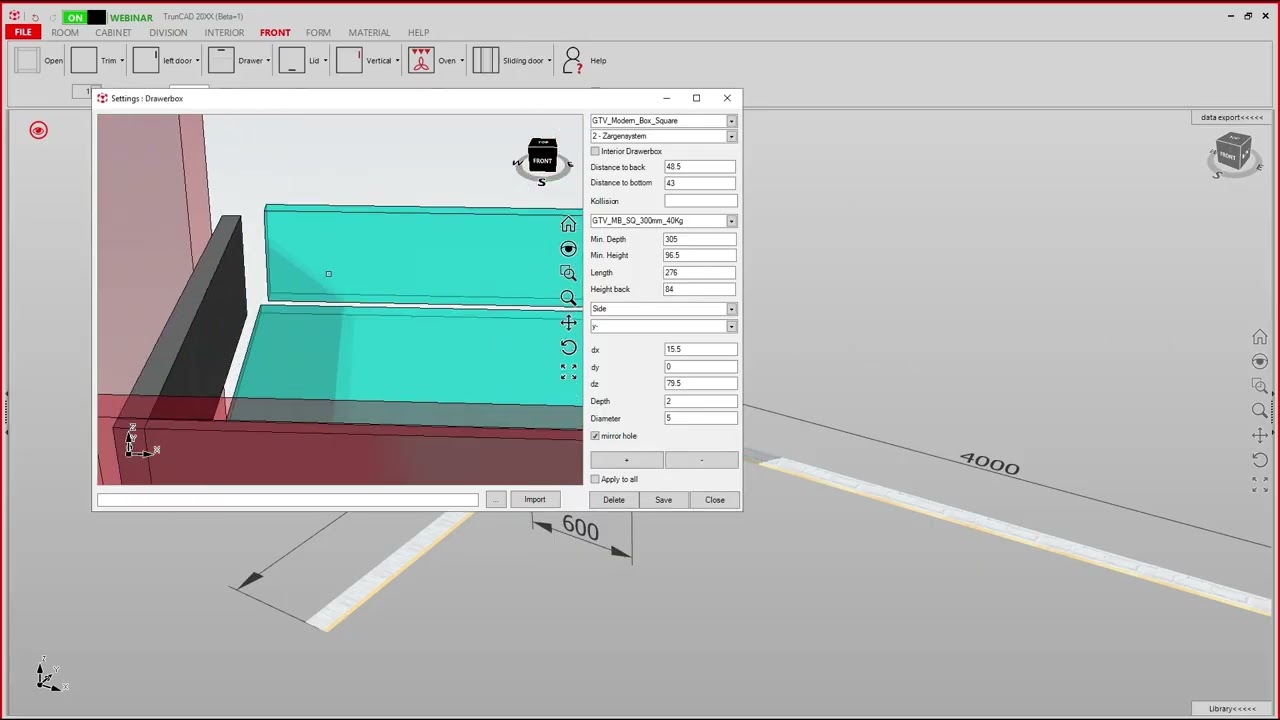The width and height of the screenshot is (1280, 720).
Task: Expand the left door dropdown arrow
Action: point(197,61)
